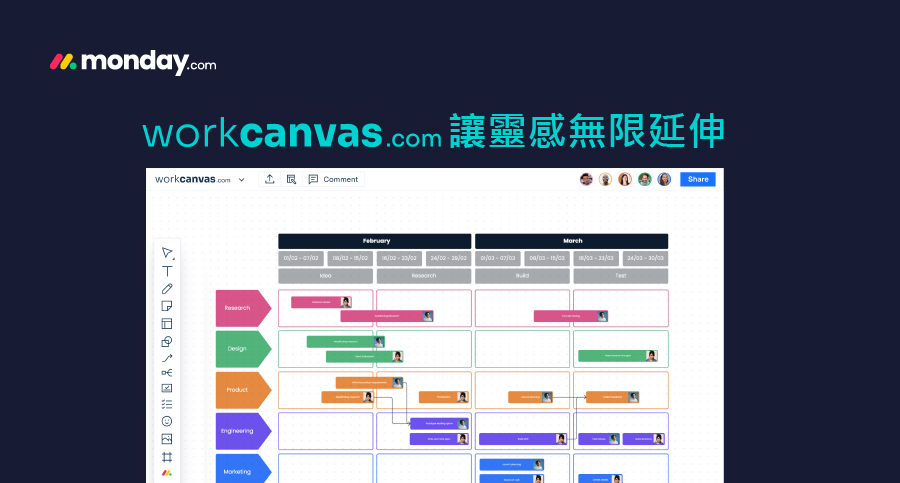This screenshot has width=900, height=483.
Task: Click the chart widget tool icon
Action: [x=167, y=388]
